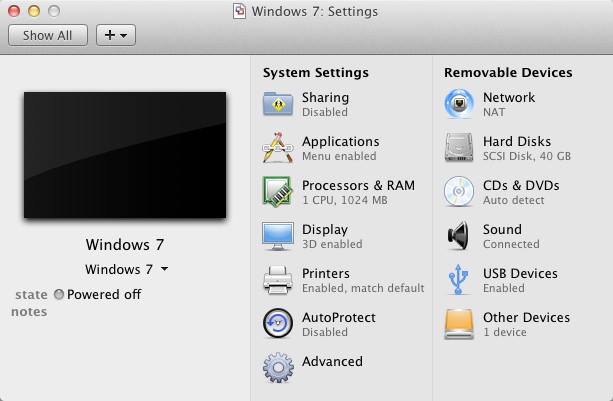Screen dimensions: 613x401
Task: Click 'Auto detect' status text
Action: click(513, 200)
